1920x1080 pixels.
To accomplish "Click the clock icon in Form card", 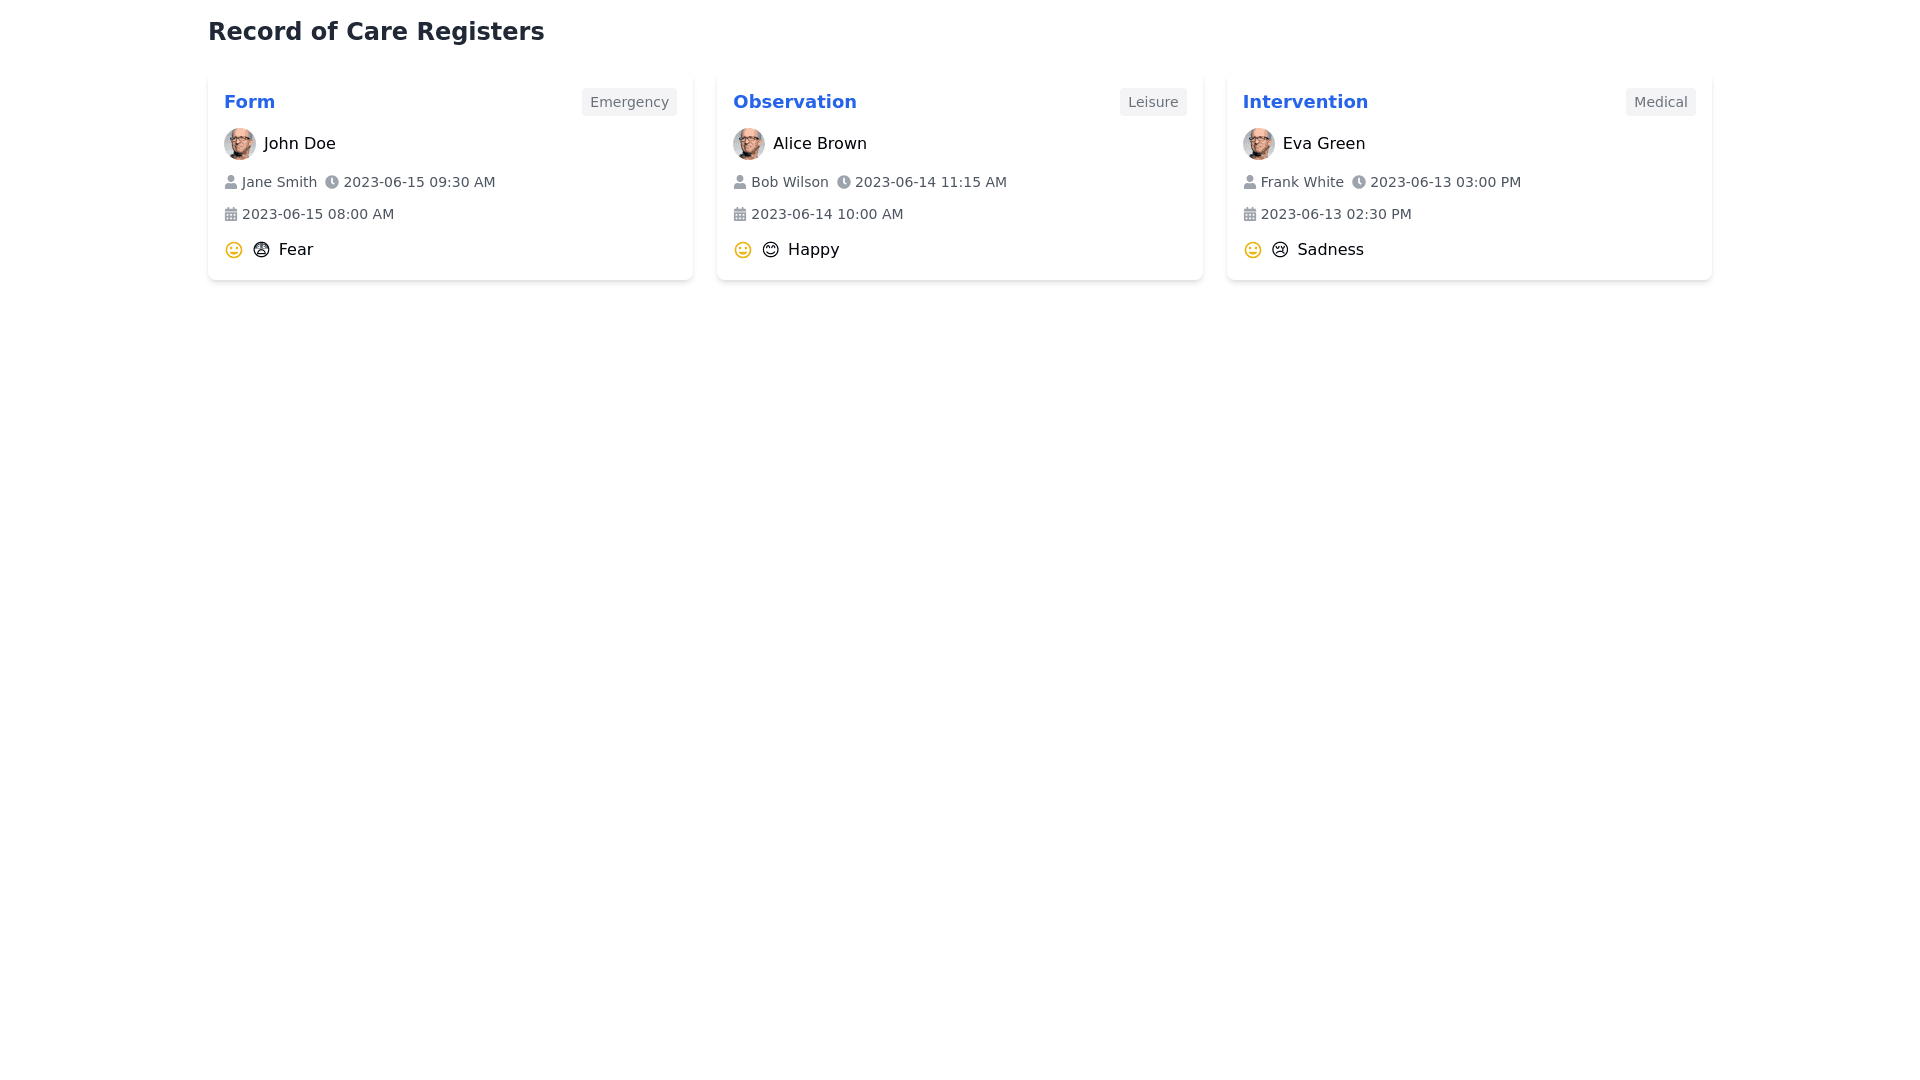I will [x=332, y=182].
